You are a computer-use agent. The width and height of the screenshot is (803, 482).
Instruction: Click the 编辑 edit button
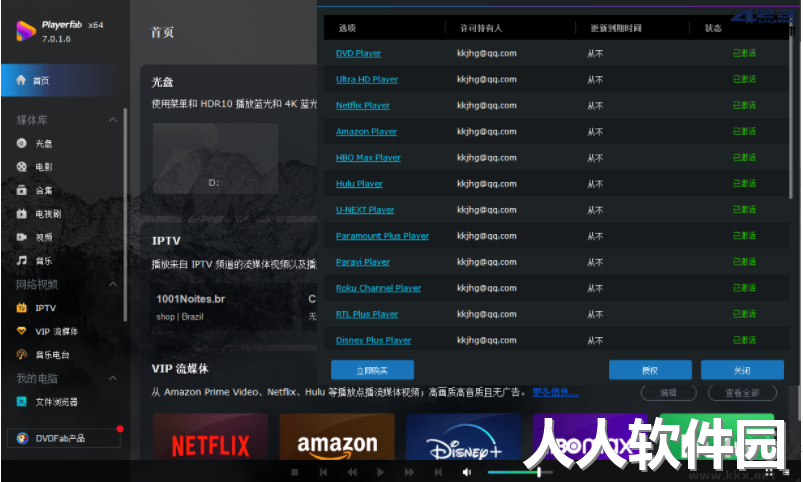point(668,393)
